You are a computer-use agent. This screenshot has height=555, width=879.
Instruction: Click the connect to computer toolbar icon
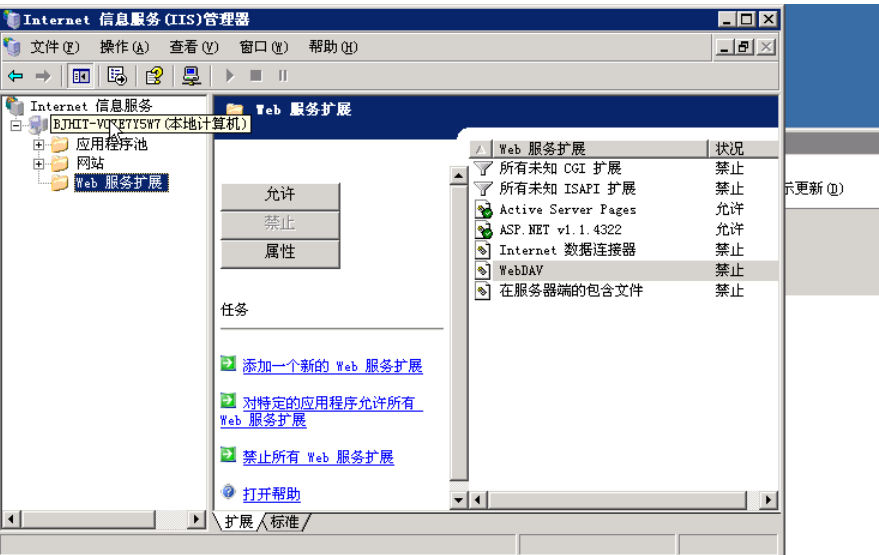191,76
